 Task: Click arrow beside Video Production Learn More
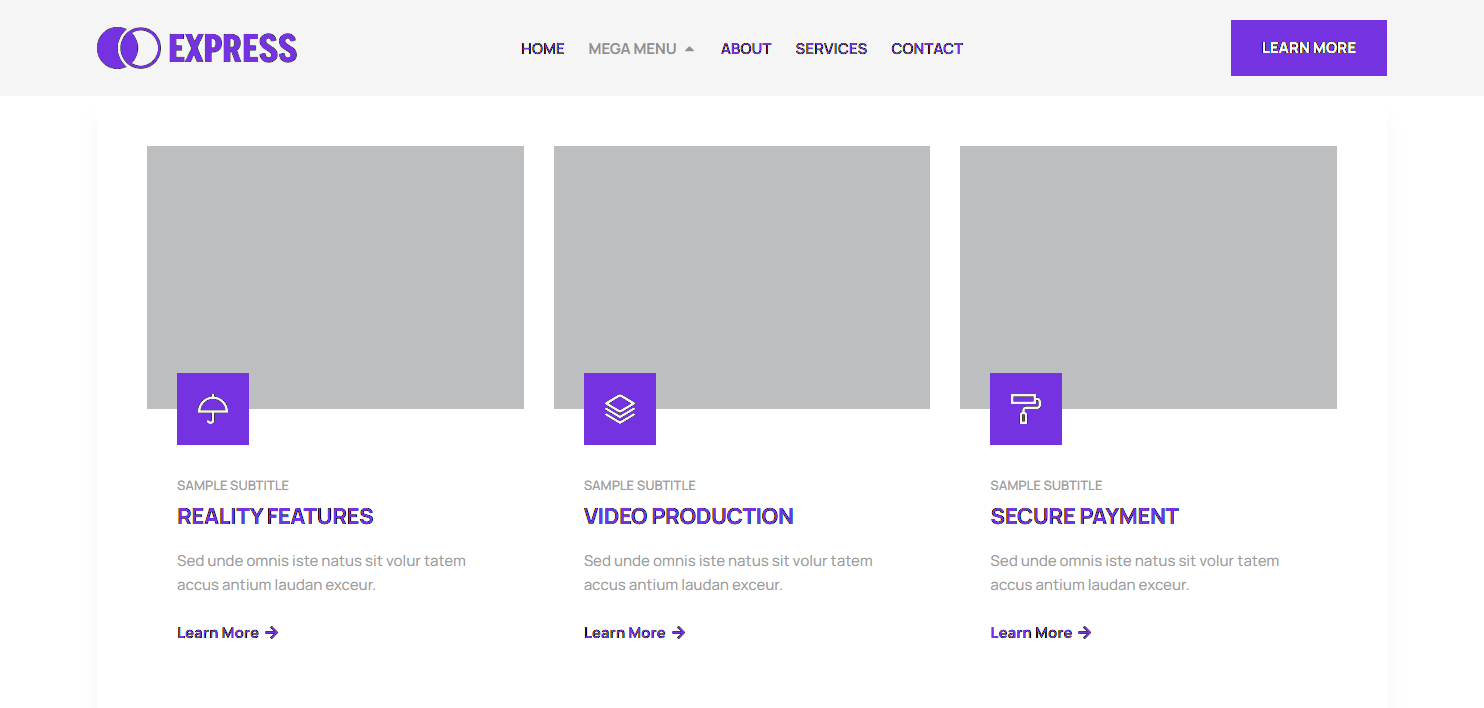[679, 633]
